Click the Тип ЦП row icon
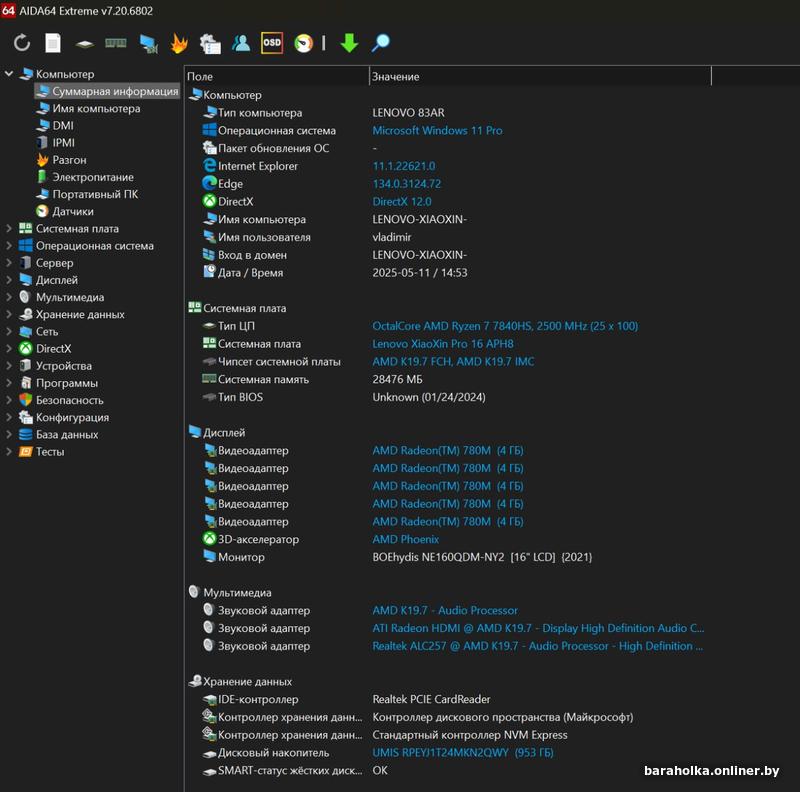The image size is (800, 792). coord(210,326)
